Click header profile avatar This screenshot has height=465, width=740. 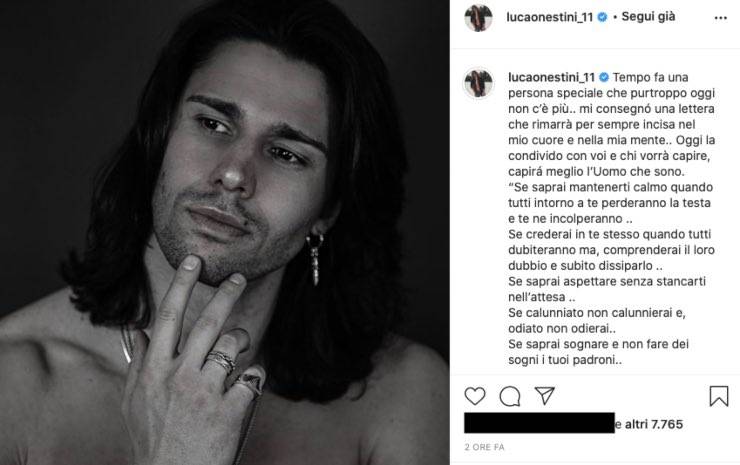click(479, 18)
